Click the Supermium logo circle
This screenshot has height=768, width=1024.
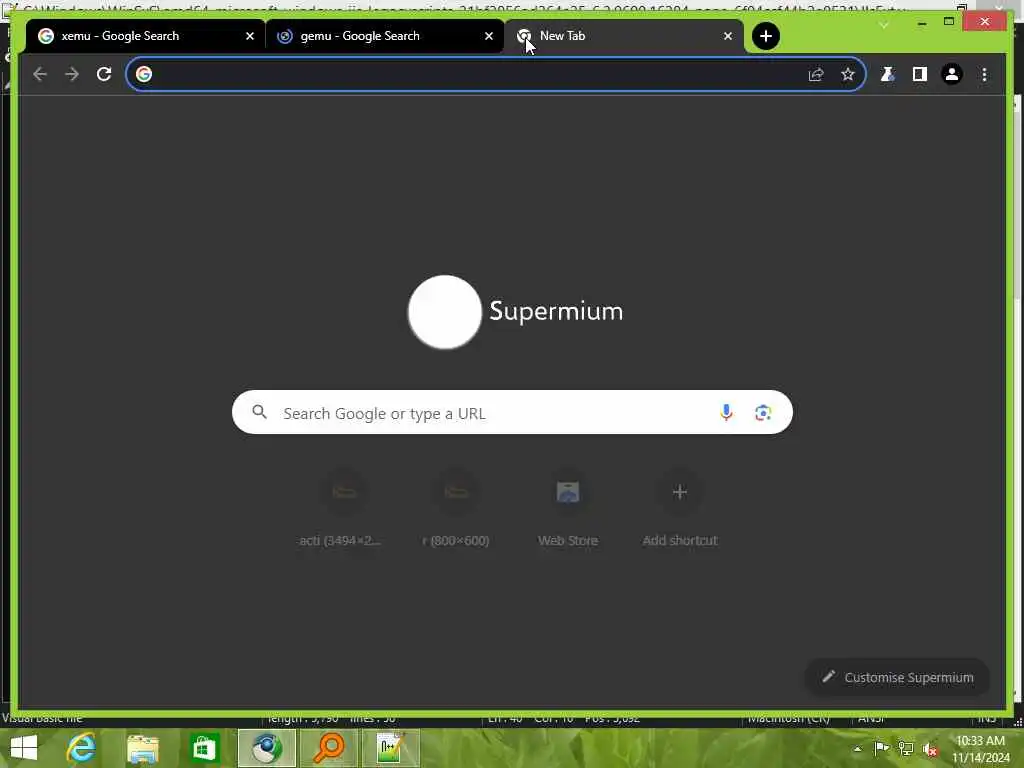(x=445, y=312)
